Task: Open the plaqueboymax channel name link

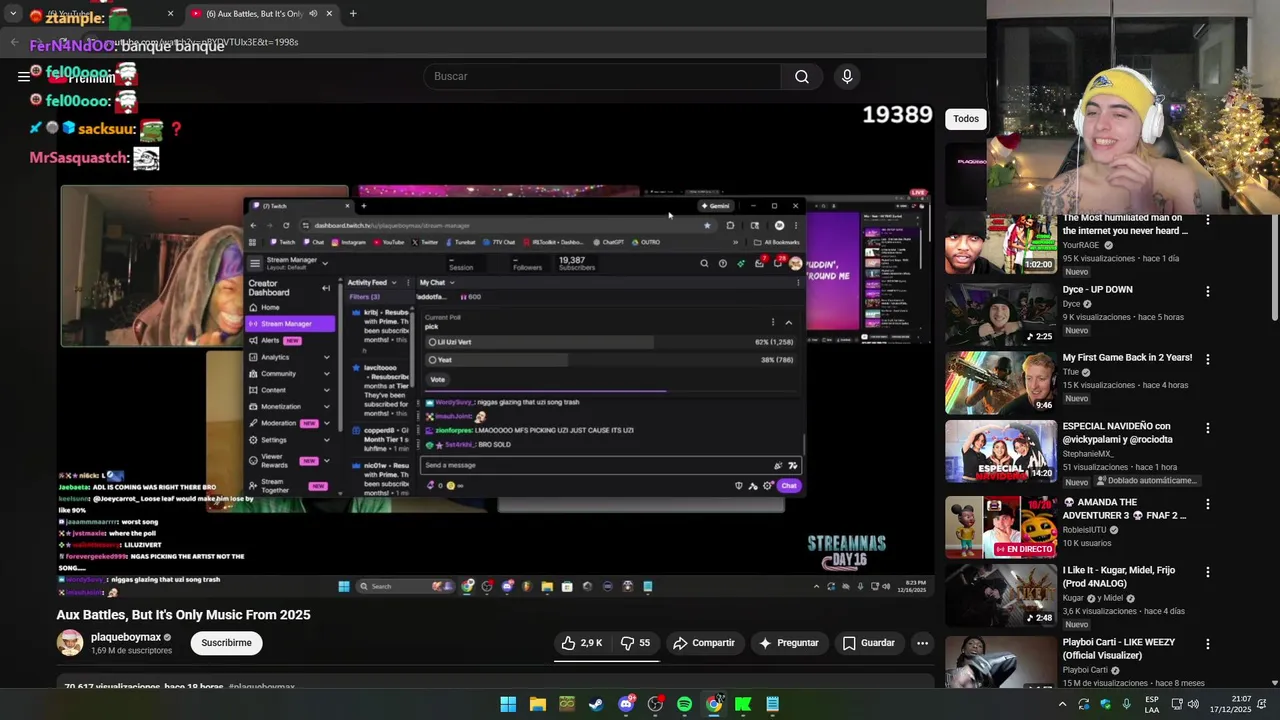Action: [126, 637]
